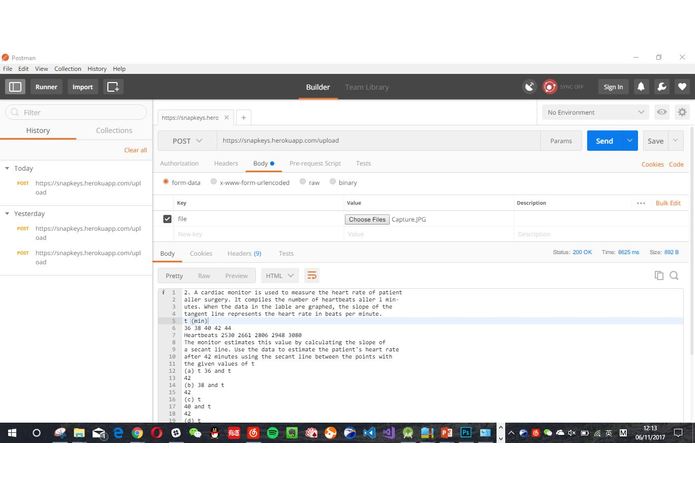Open Opera browser from taskbar
Image resolution: width=695 pixels, height=494 pixels.
(156, 433)
